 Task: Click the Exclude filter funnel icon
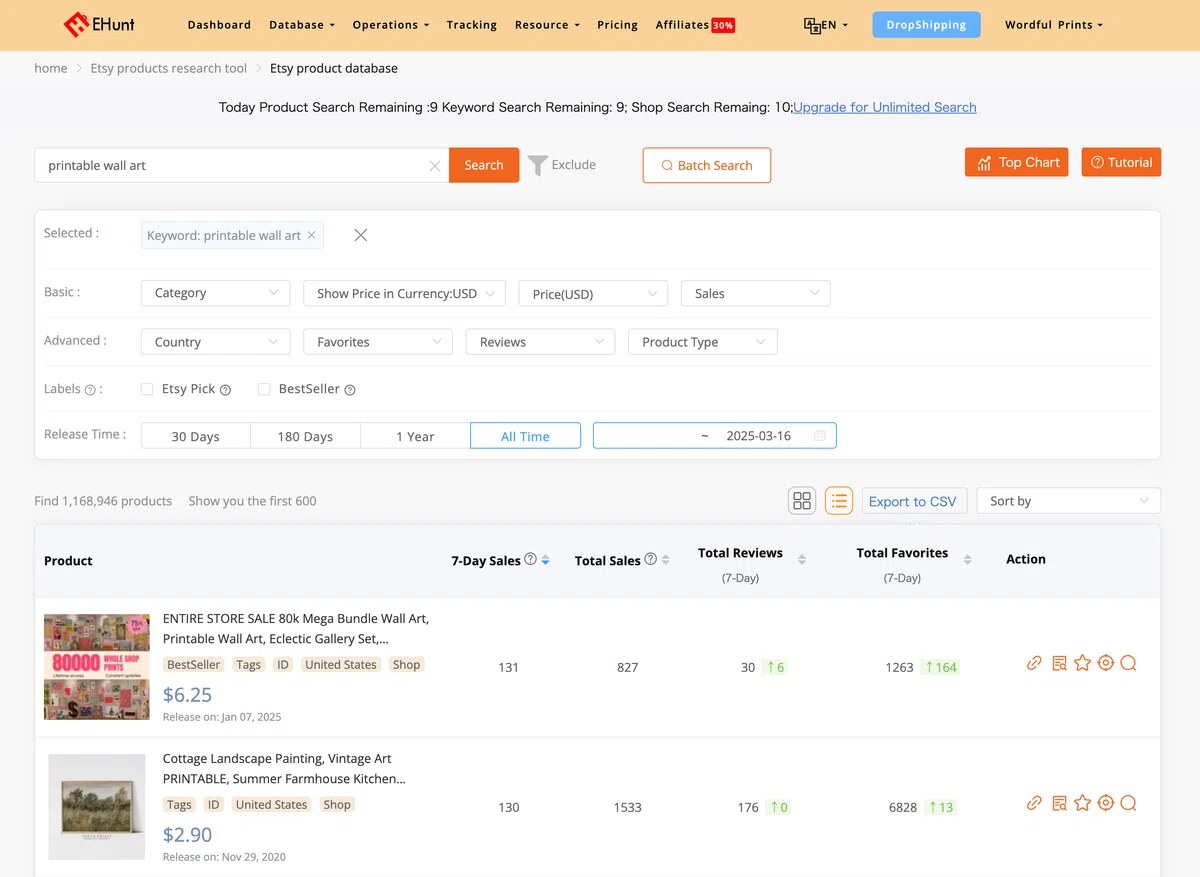[x=538, y=165]
